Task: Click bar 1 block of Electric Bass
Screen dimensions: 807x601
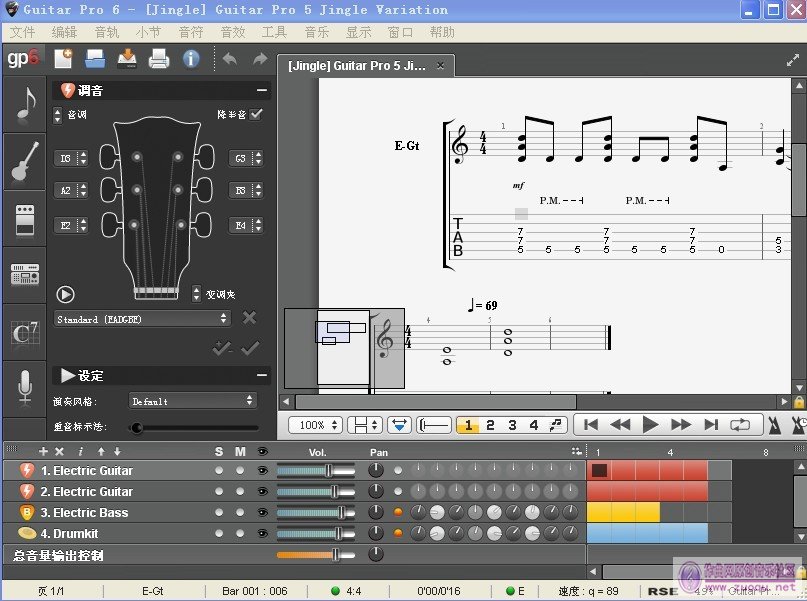Action: 599,512
